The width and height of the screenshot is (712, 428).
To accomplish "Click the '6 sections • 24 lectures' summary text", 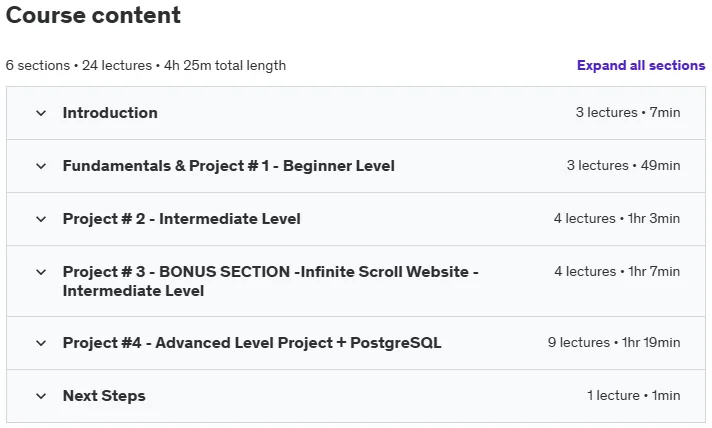I will [79, 65].
